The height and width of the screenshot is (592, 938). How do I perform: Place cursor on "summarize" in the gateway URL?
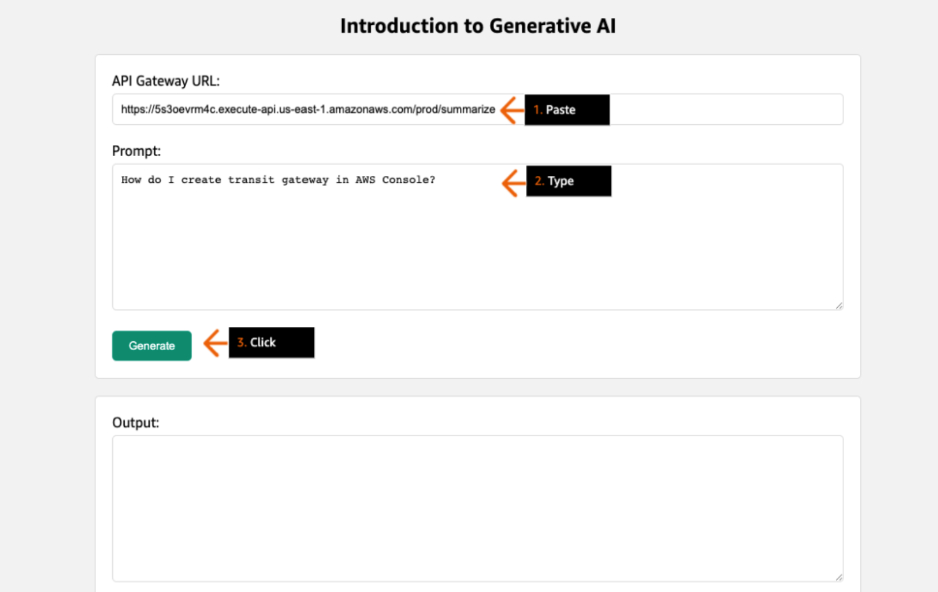468,109
